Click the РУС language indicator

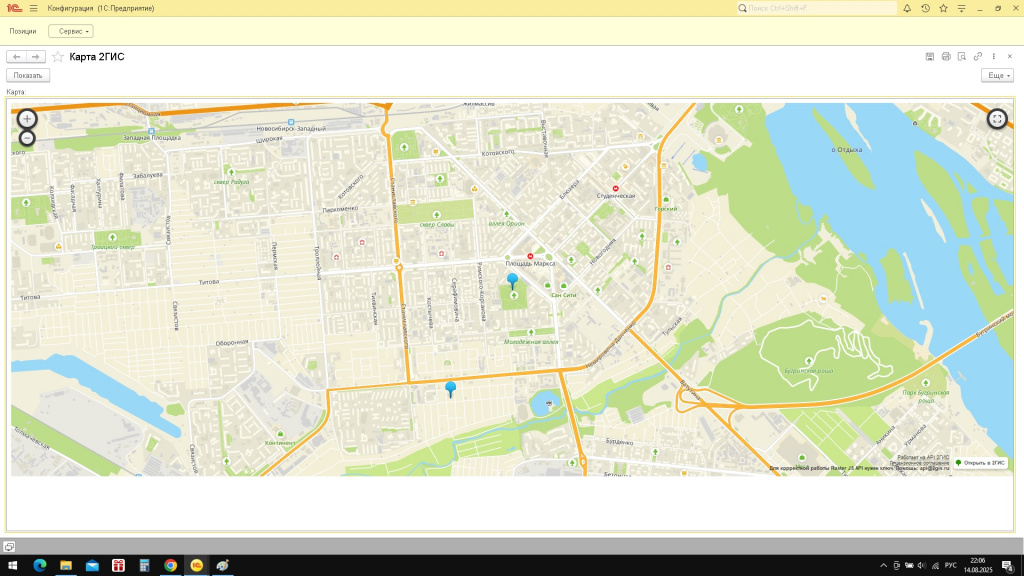click(x=951, y=566)
